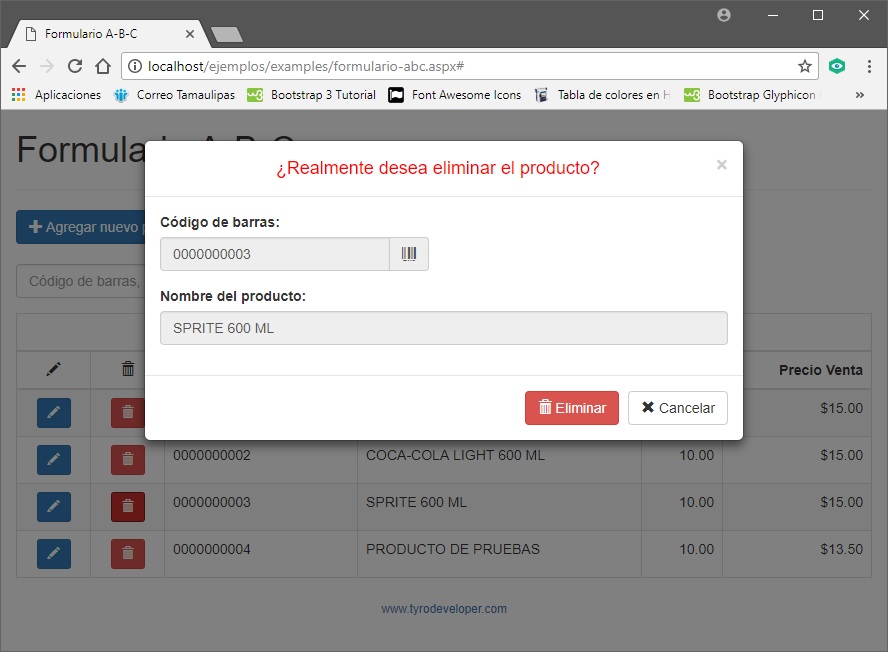888x652 pixels.
Task: Click the barcode scanner icon in the dialog
Action: (x=409, y=254)
